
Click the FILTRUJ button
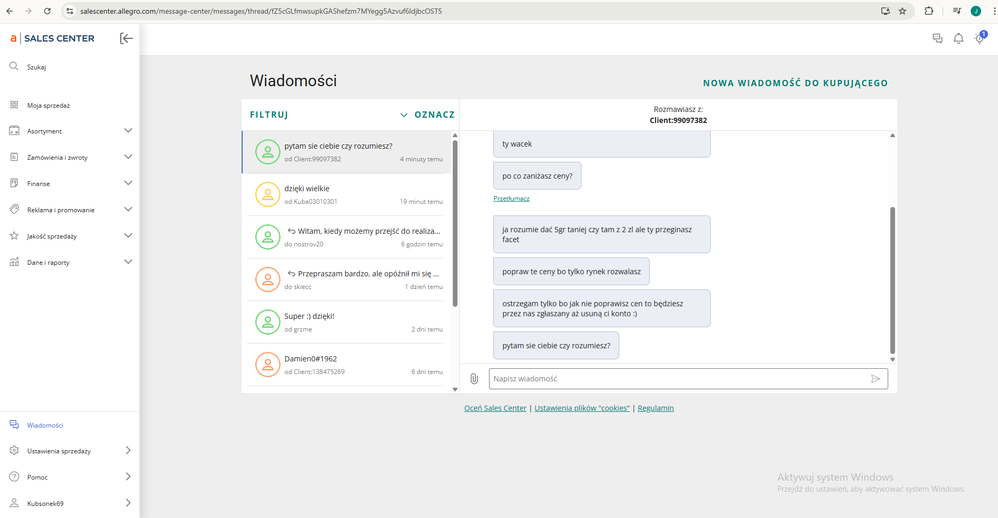coord(269,115)
